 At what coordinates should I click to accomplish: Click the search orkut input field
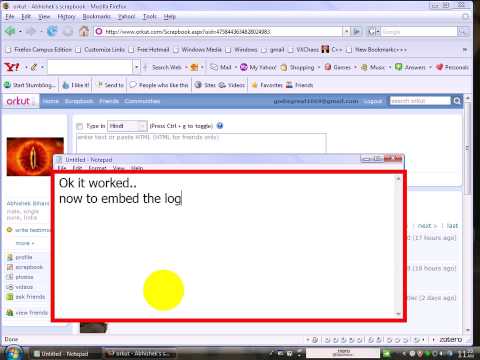(420, 101)
